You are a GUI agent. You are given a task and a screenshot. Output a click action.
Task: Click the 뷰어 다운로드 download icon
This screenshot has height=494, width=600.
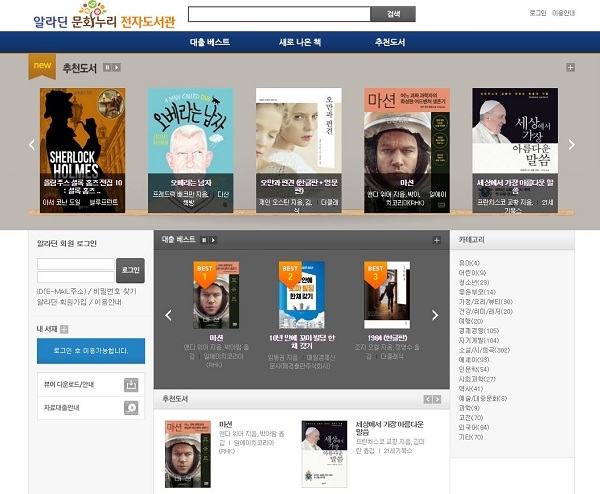click(x=131, y=385)
